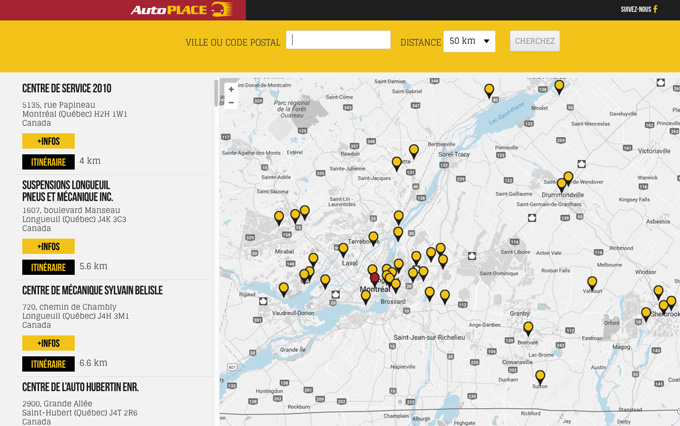
Task: Select the yellow pin above Lac Saint-Pierre
Action: [x=489, y=90]
